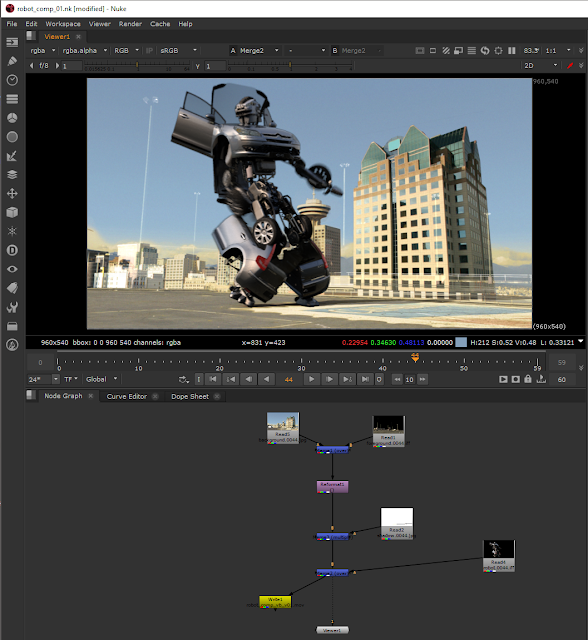
Task: Open the Global frame range dropdown
Action: click(102, 379)
